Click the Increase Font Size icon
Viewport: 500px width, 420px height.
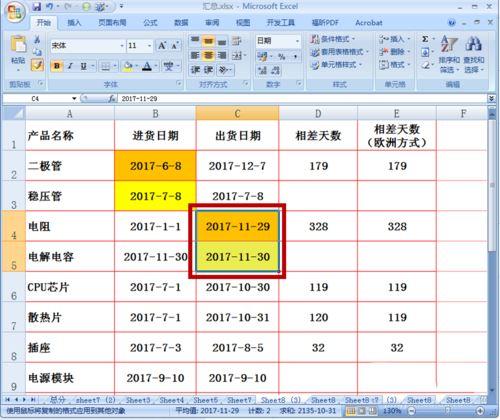(162, 46)
